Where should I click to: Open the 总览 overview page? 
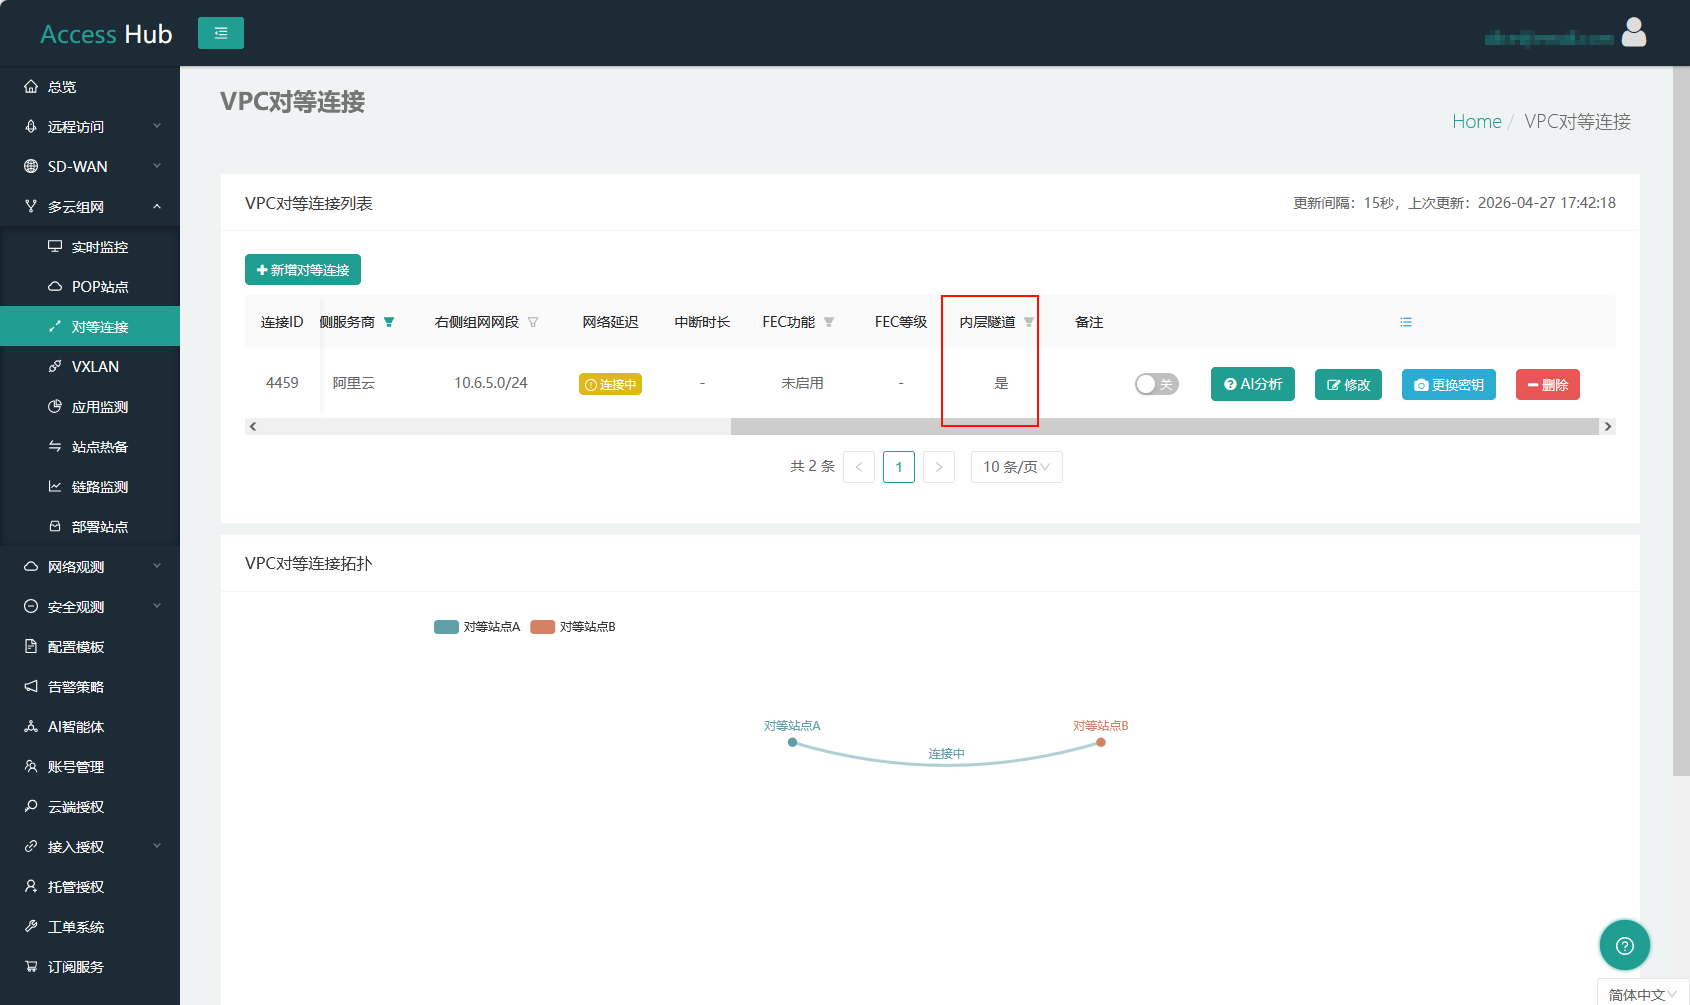tap(90, 87)
